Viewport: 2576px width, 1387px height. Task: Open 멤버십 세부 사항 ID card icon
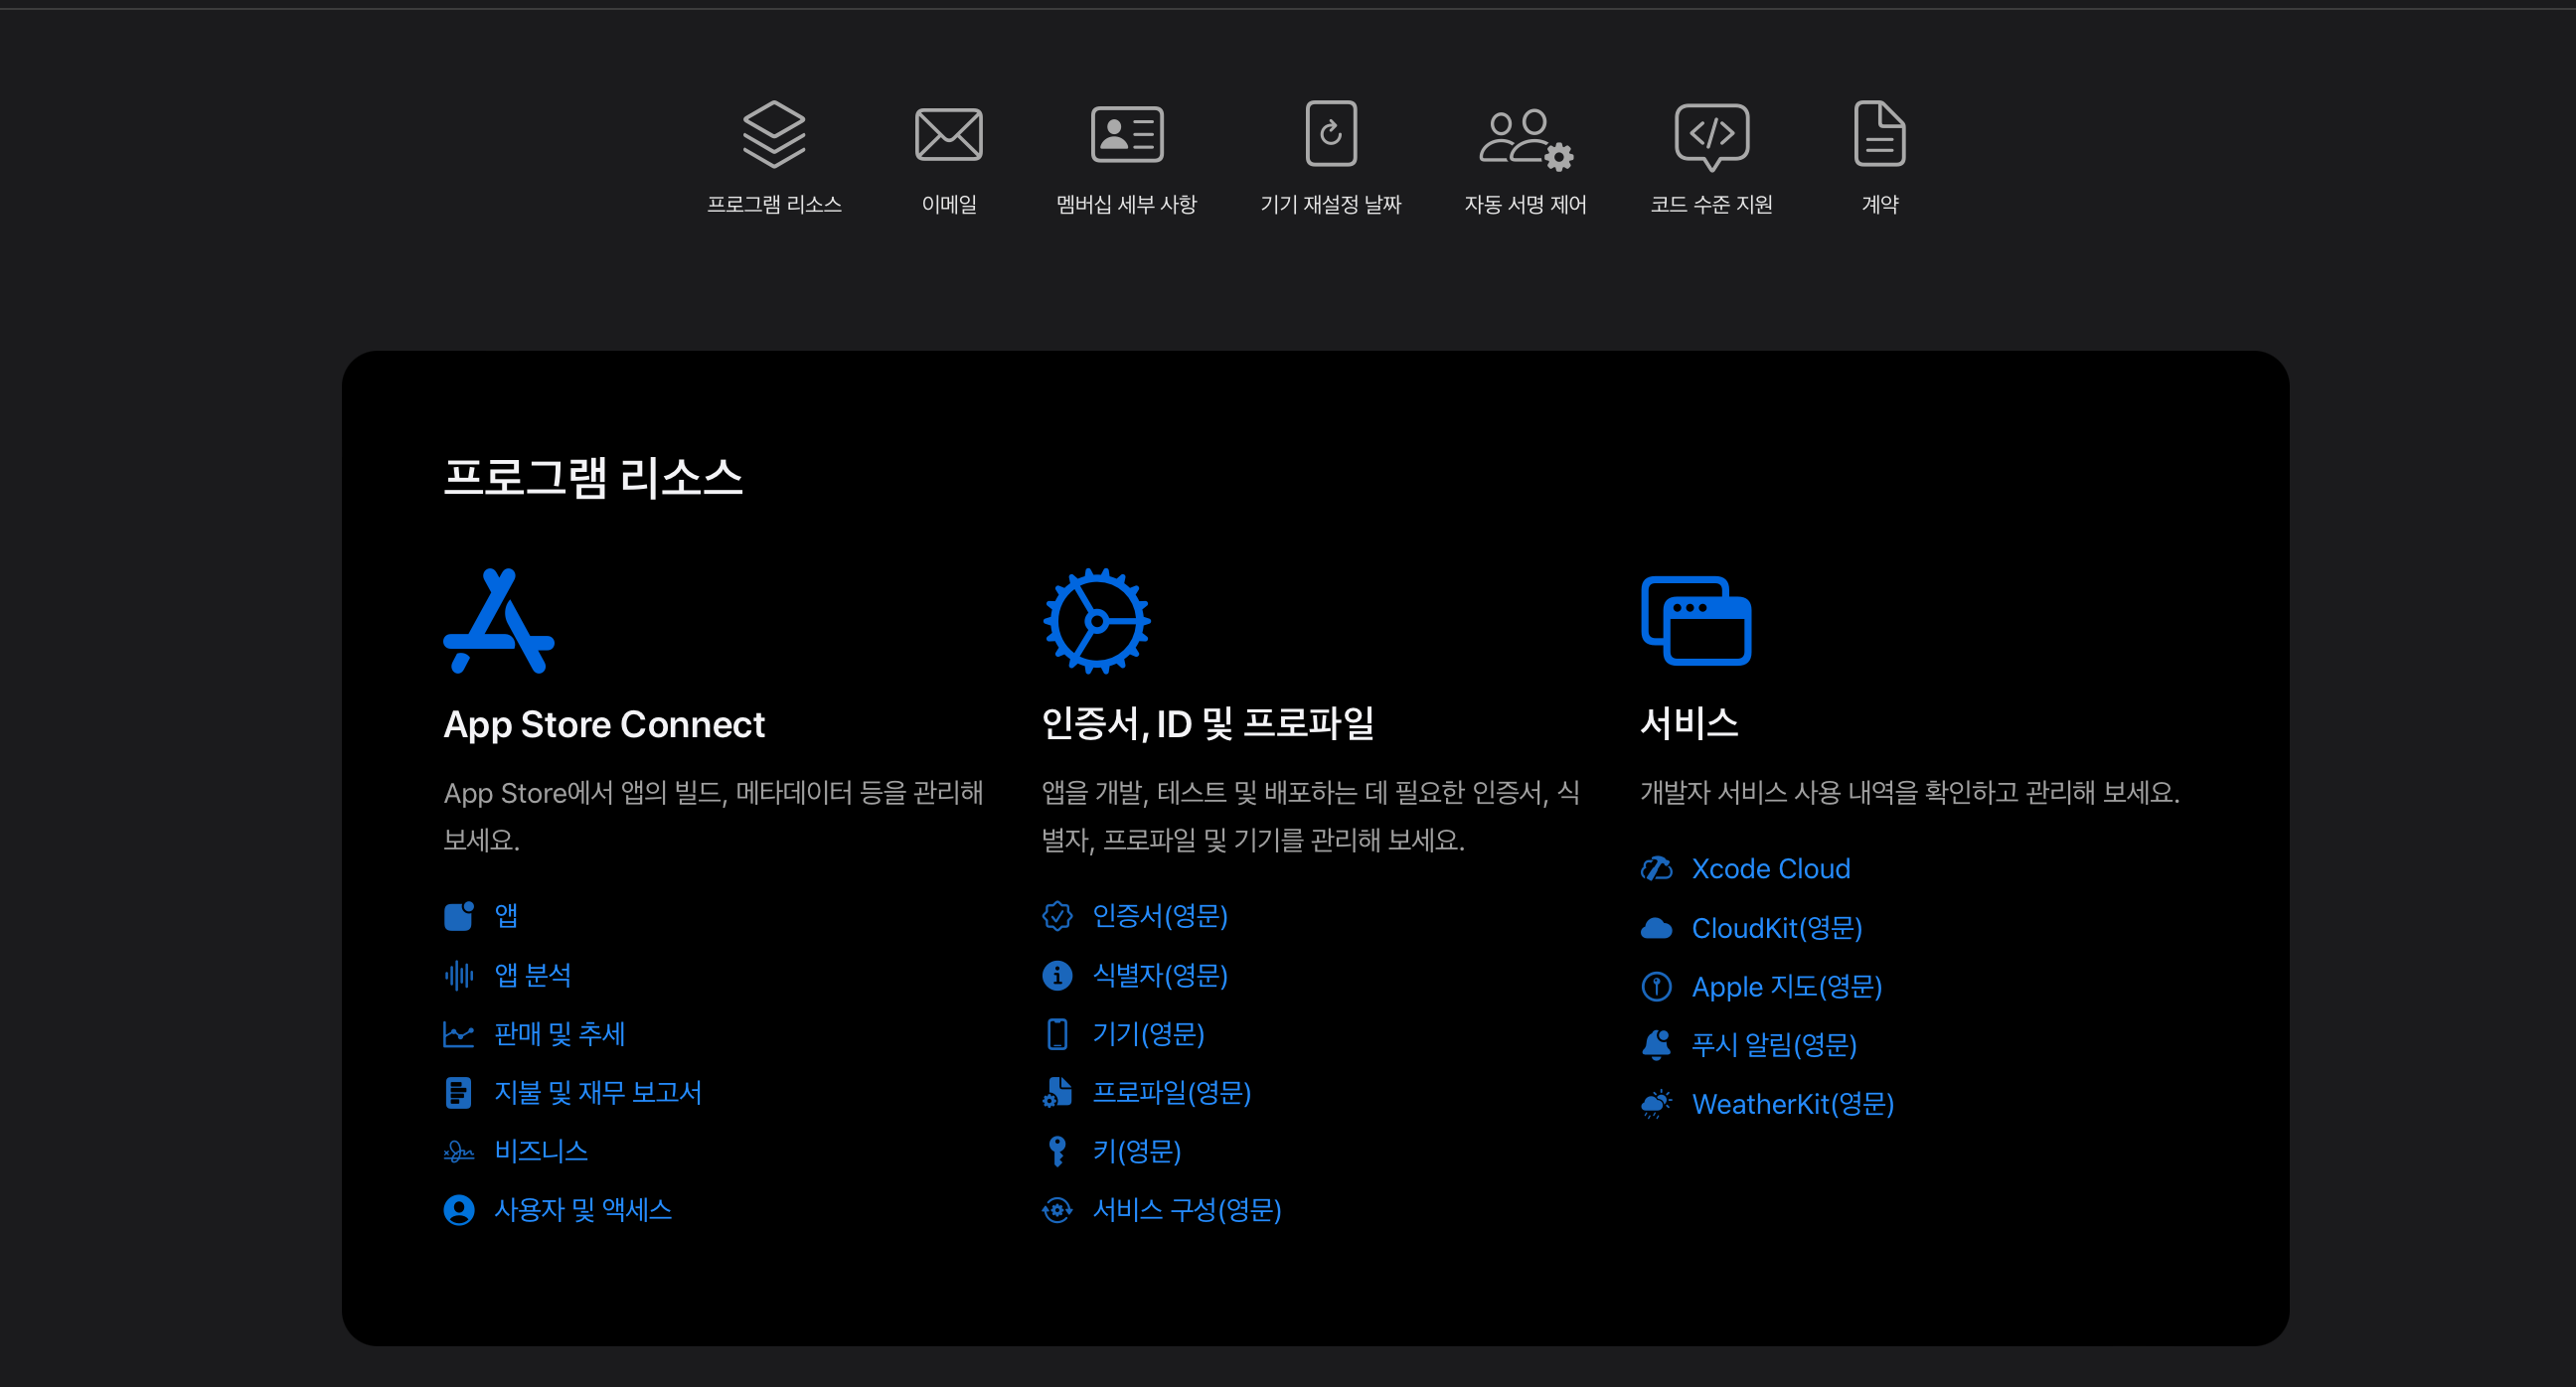click(1126, 134)
